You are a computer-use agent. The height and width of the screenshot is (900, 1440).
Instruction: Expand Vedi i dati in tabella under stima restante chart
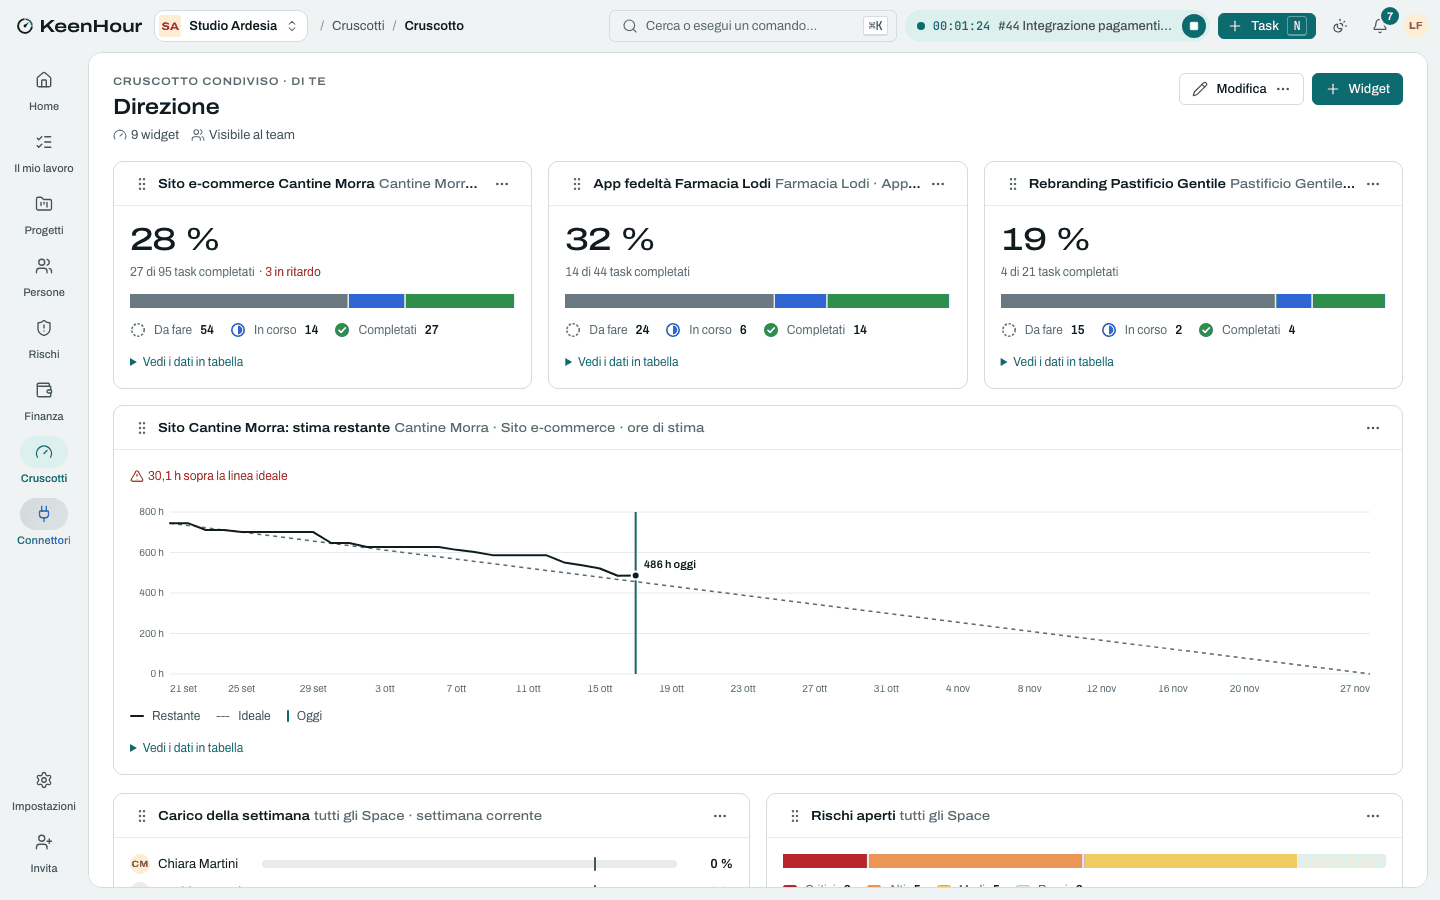(186, 748)
